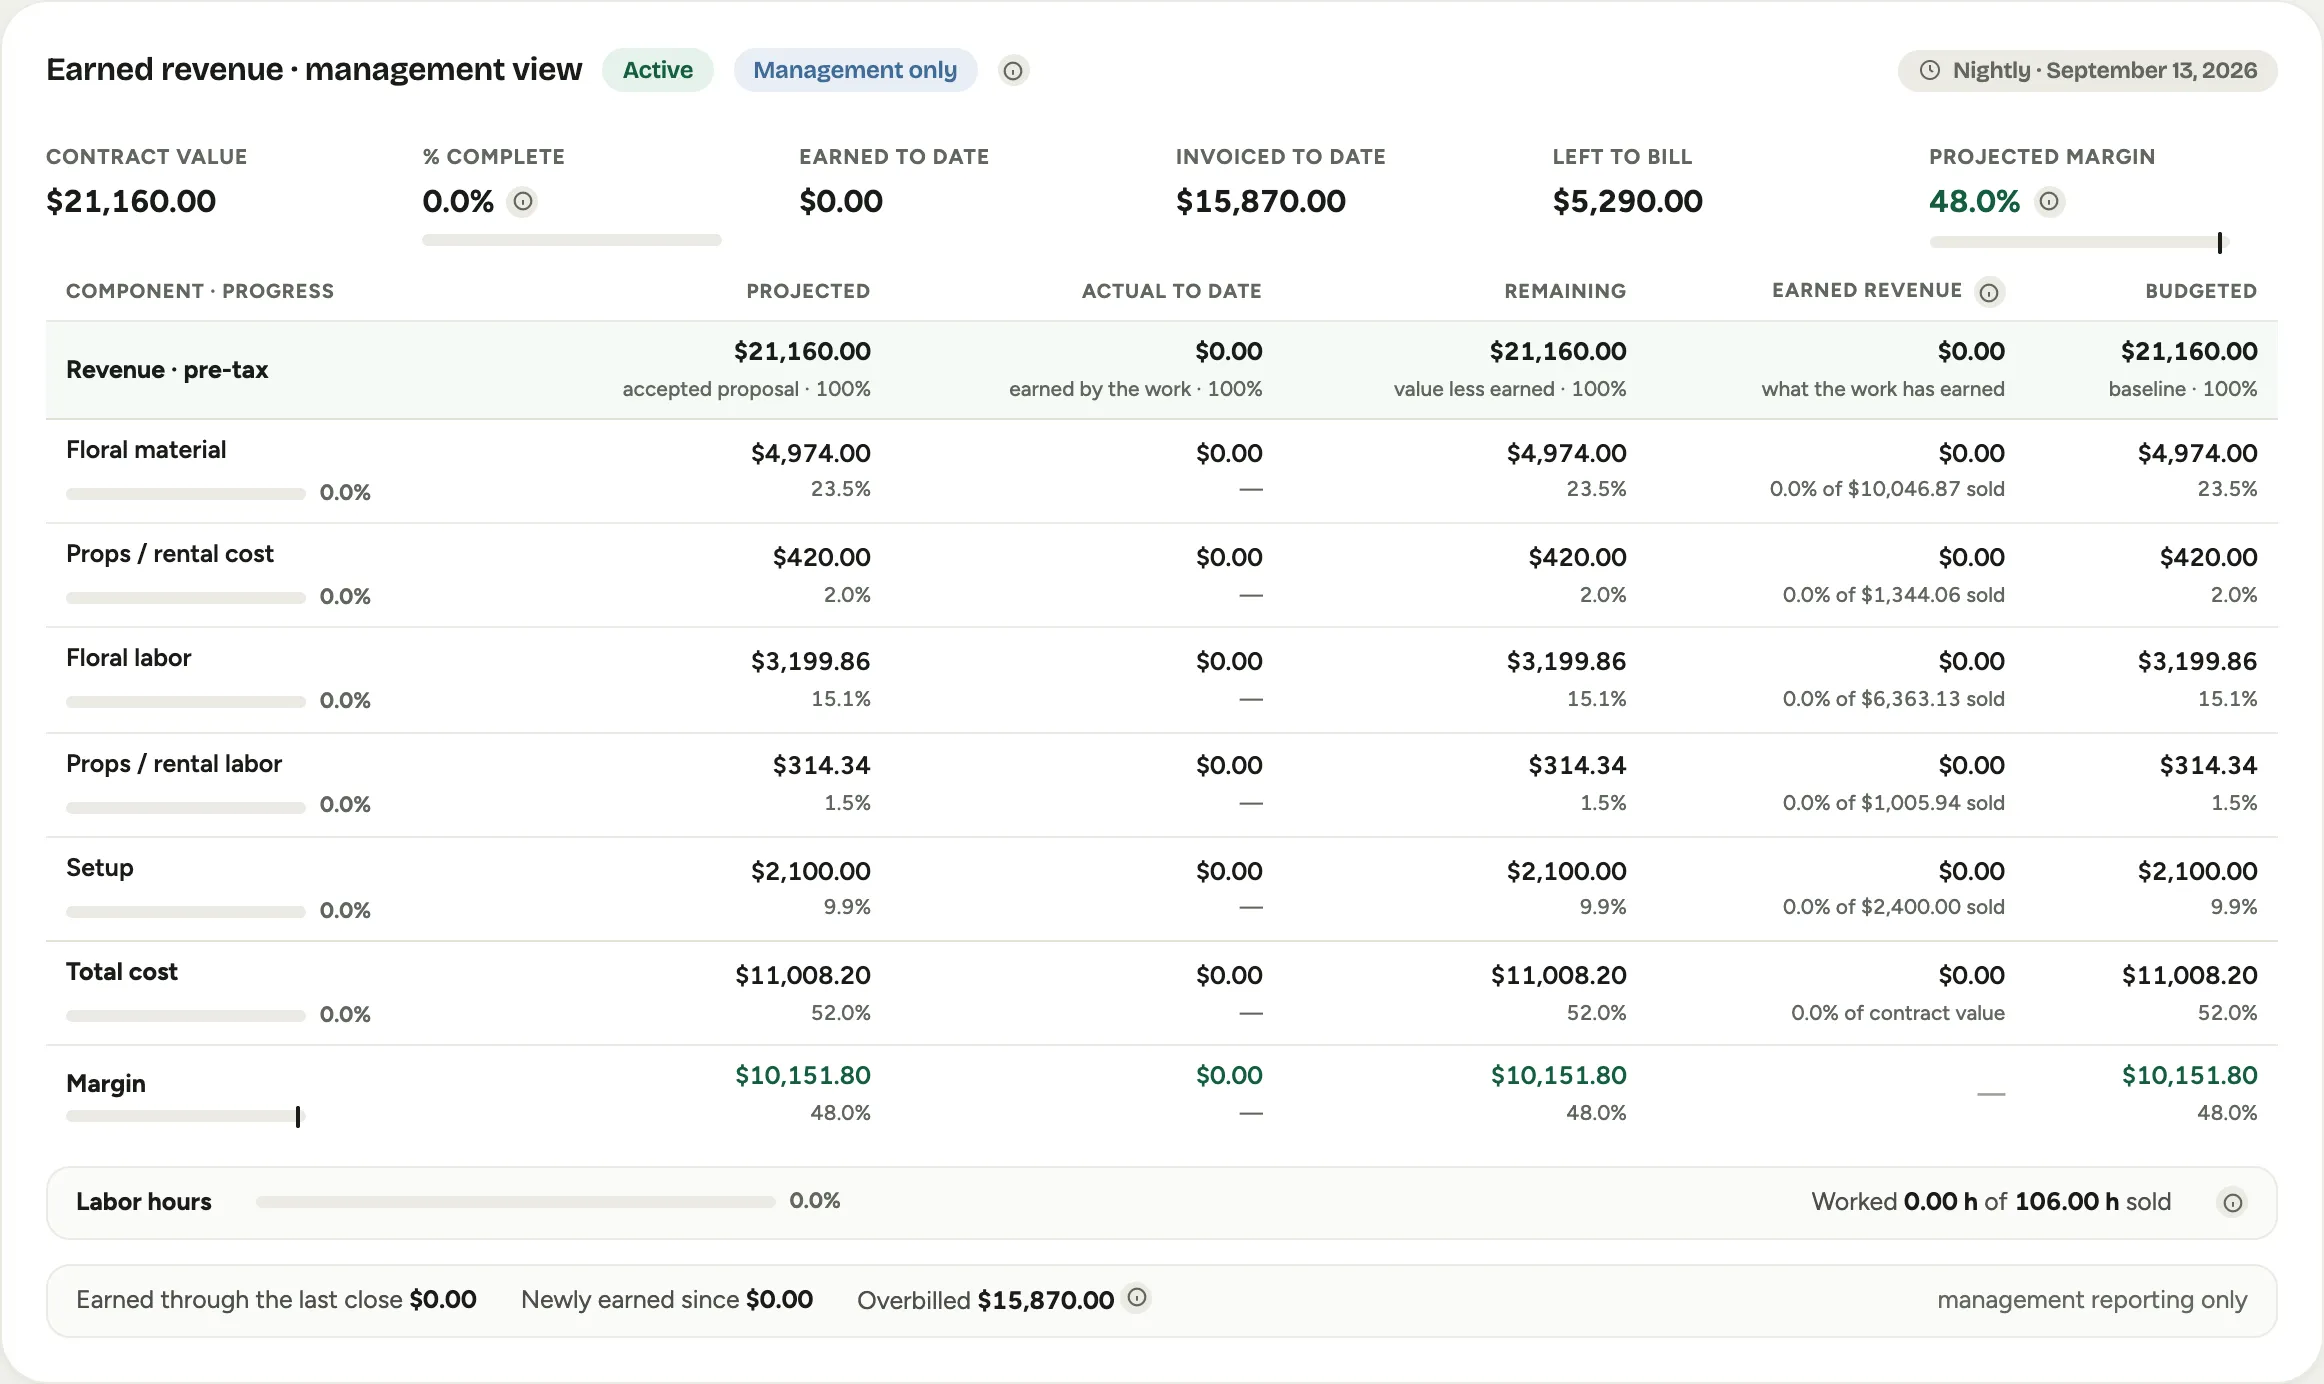Click 'management reporting only' footer text
The width and height of the screenshot is (2324, 1384).
click(2092, 1300)
